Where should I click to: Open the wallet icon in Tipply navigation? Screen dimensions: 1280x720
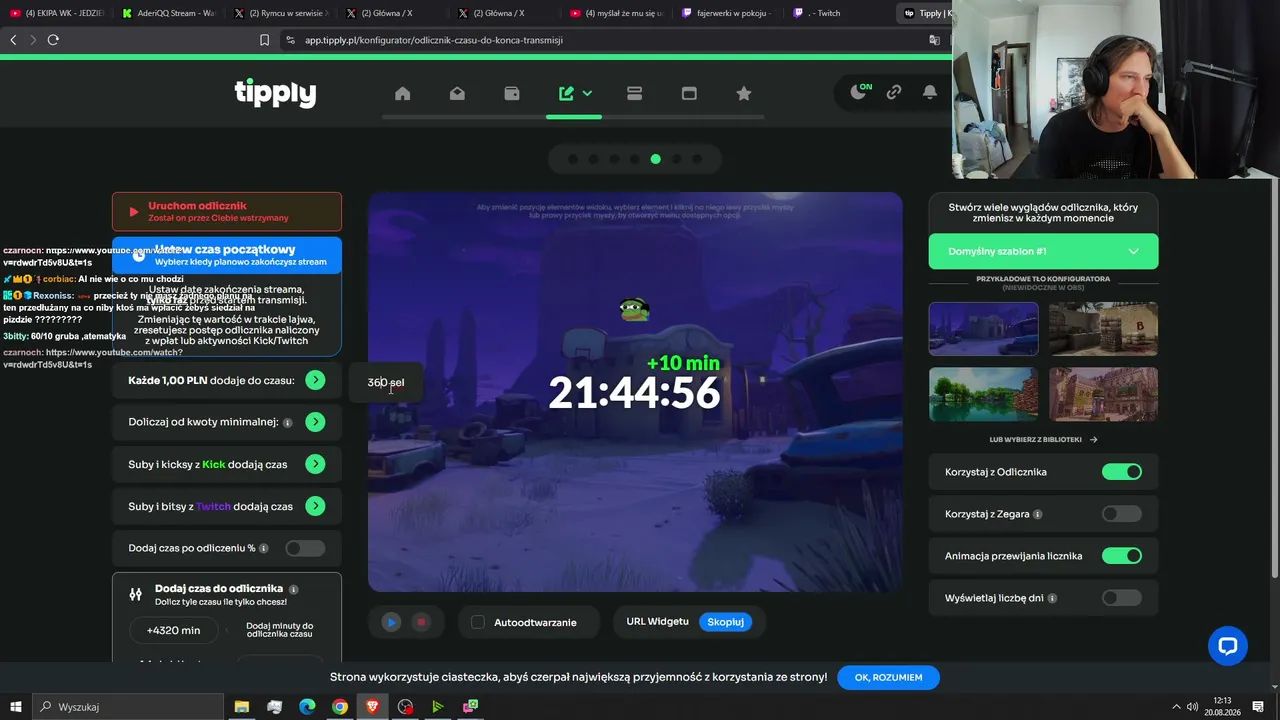pyautogui.click(x=512, y=93)
